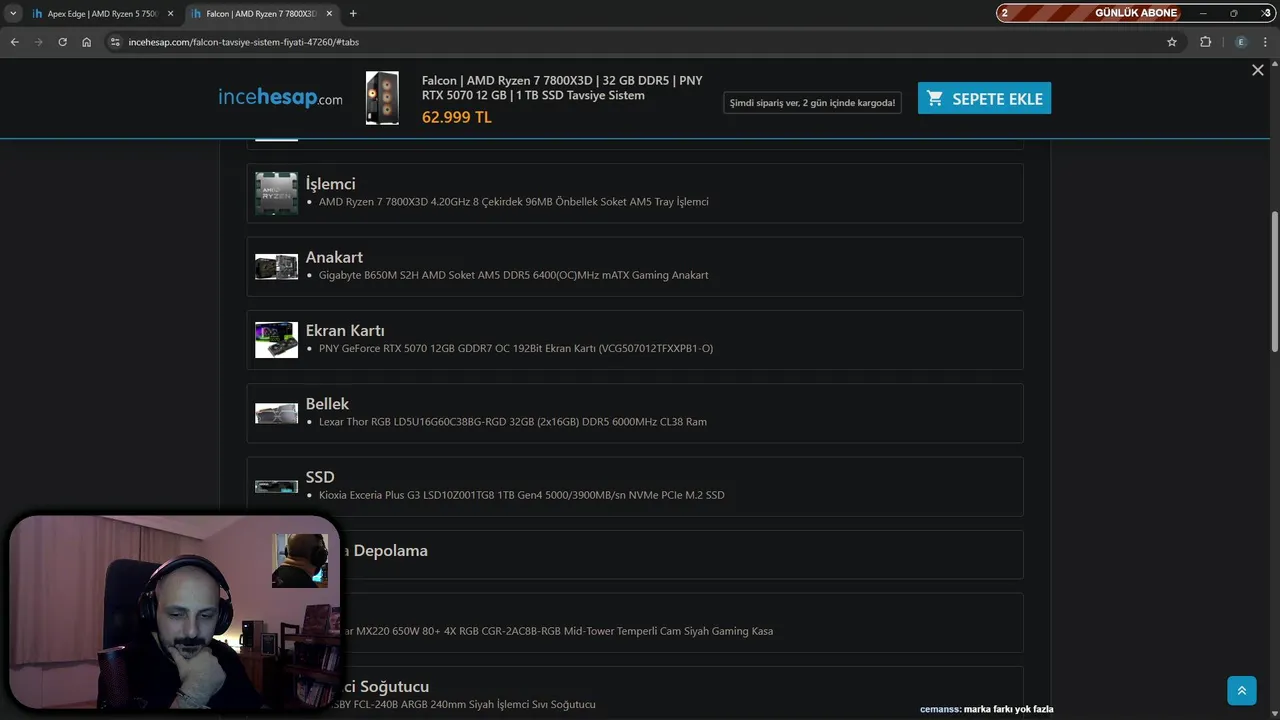Image resolution: width=1280 pixels, height=720 pixels.
Task: Click the Soğutucu section heading
Action: [x=385, y=687]
